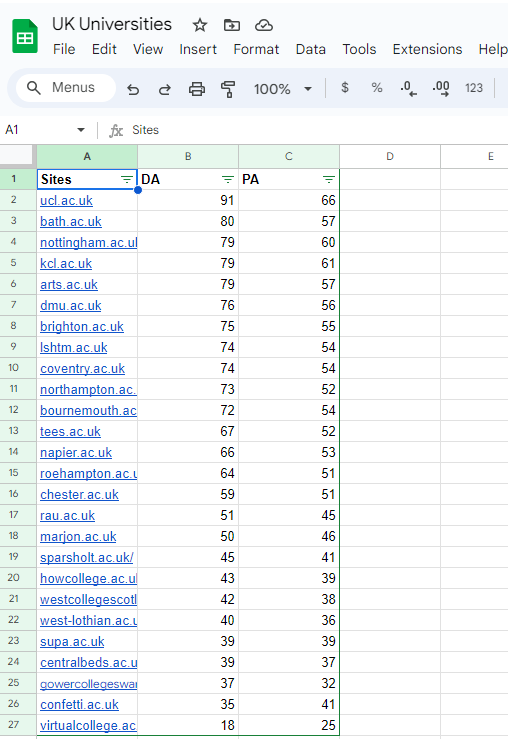
Task: Click the move to folder icon
Action: coord(231,25)
